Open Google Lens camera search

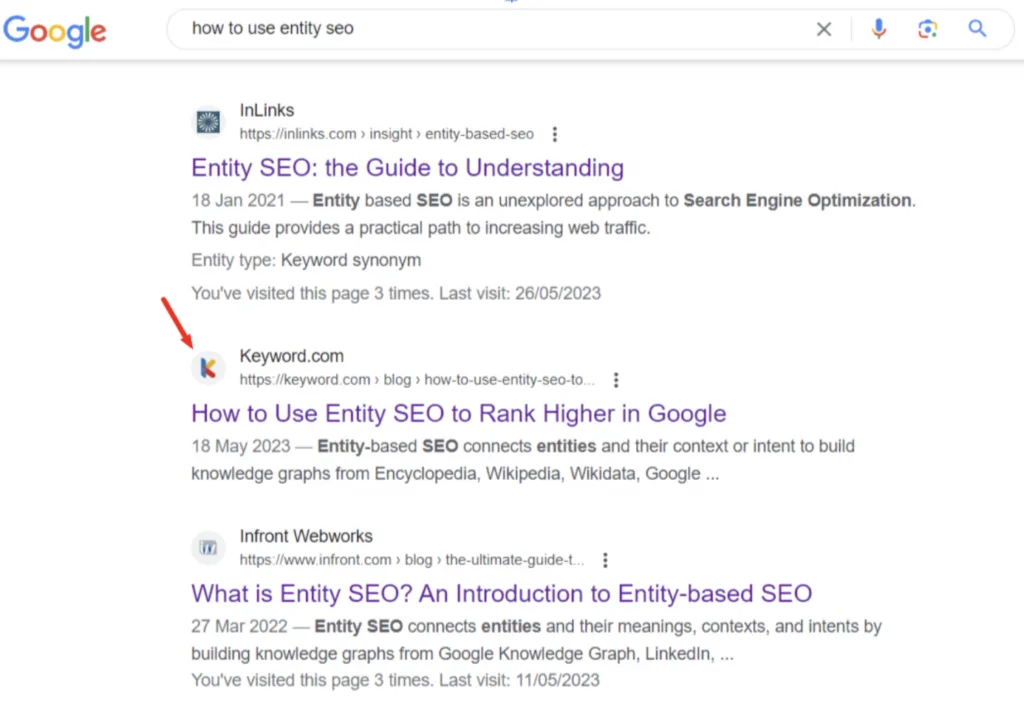pyautogui.click(x=928, y=29)
